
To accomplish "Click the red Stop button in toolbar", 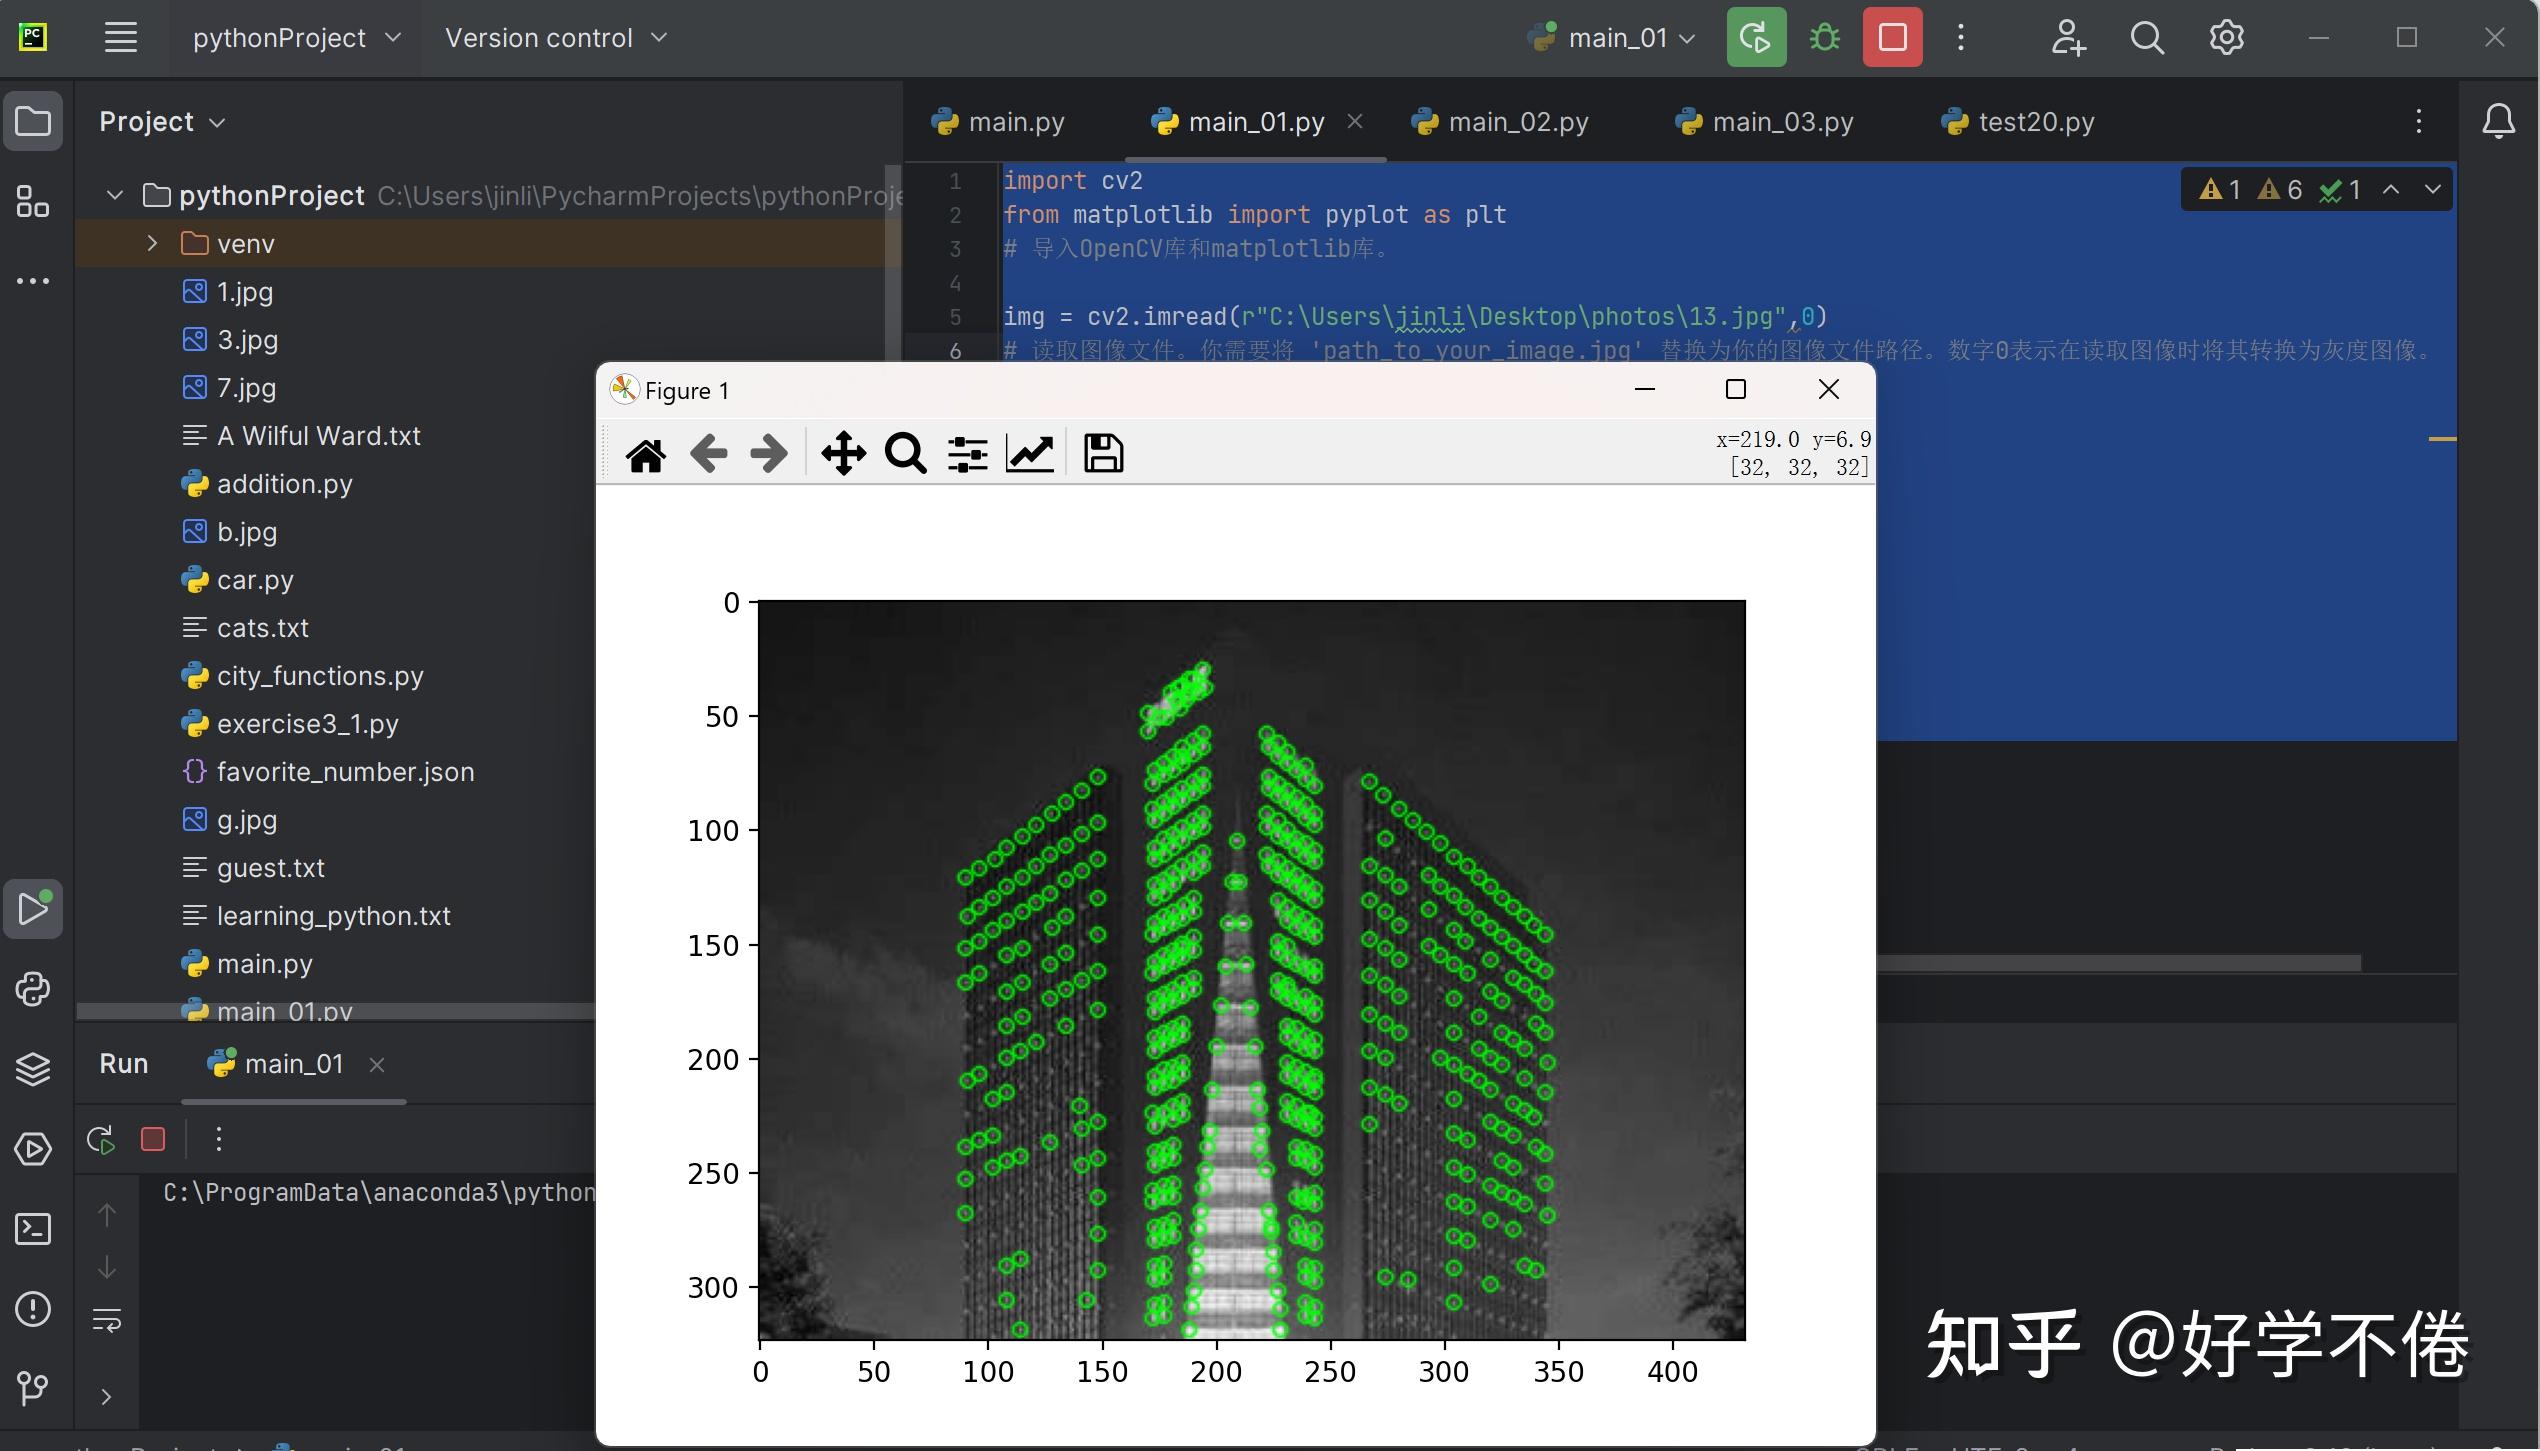I will 1892,38.
